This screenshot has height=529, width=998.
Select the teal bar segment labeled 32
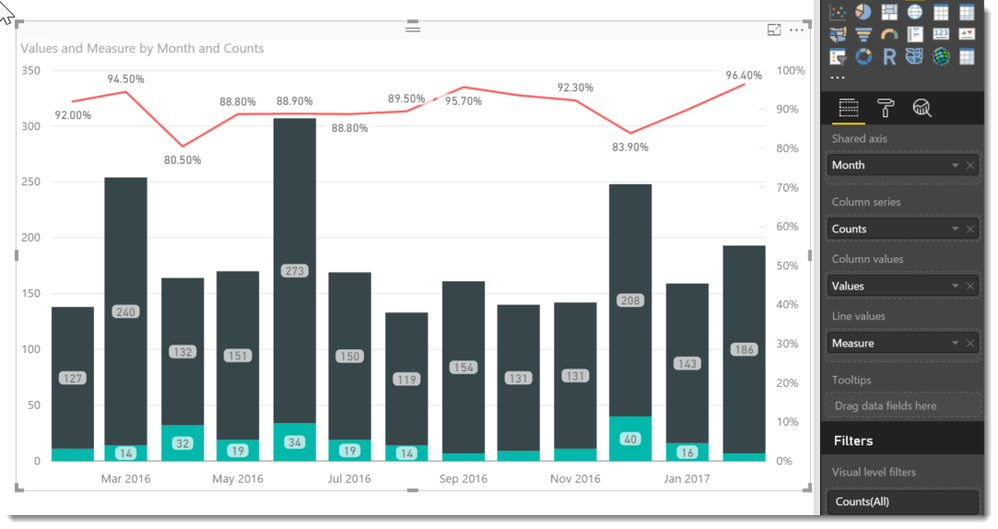(183, 443)
